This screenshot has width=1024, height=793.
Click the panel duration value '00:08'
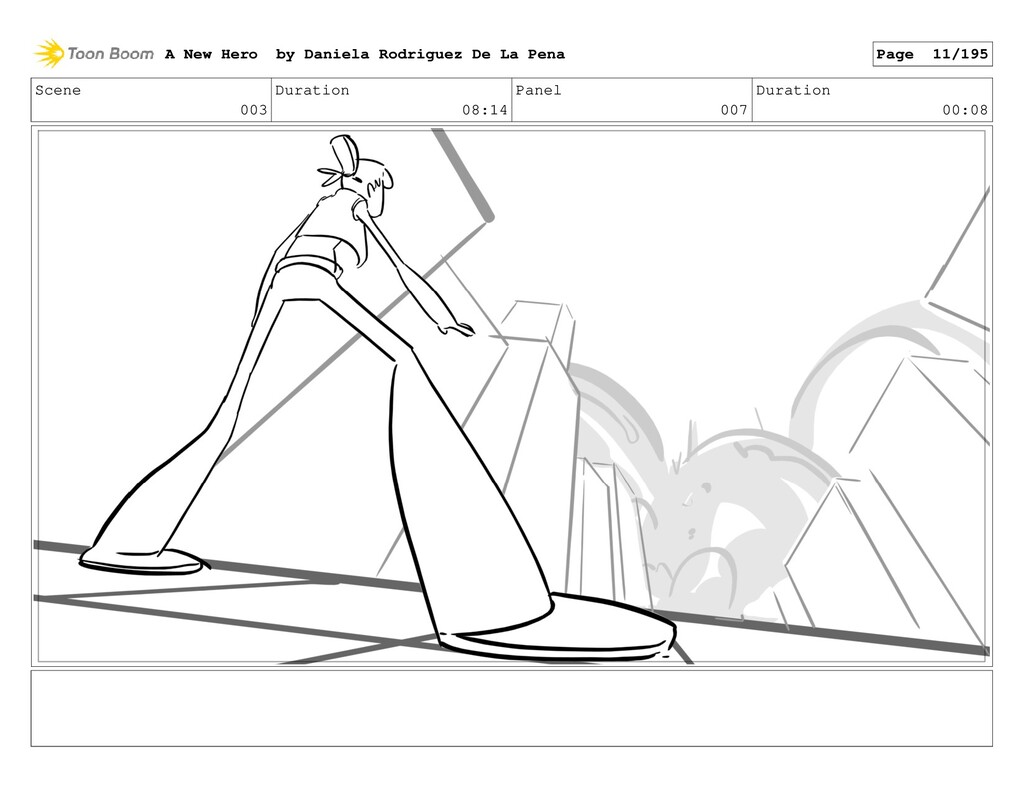(x=965, y=110)
